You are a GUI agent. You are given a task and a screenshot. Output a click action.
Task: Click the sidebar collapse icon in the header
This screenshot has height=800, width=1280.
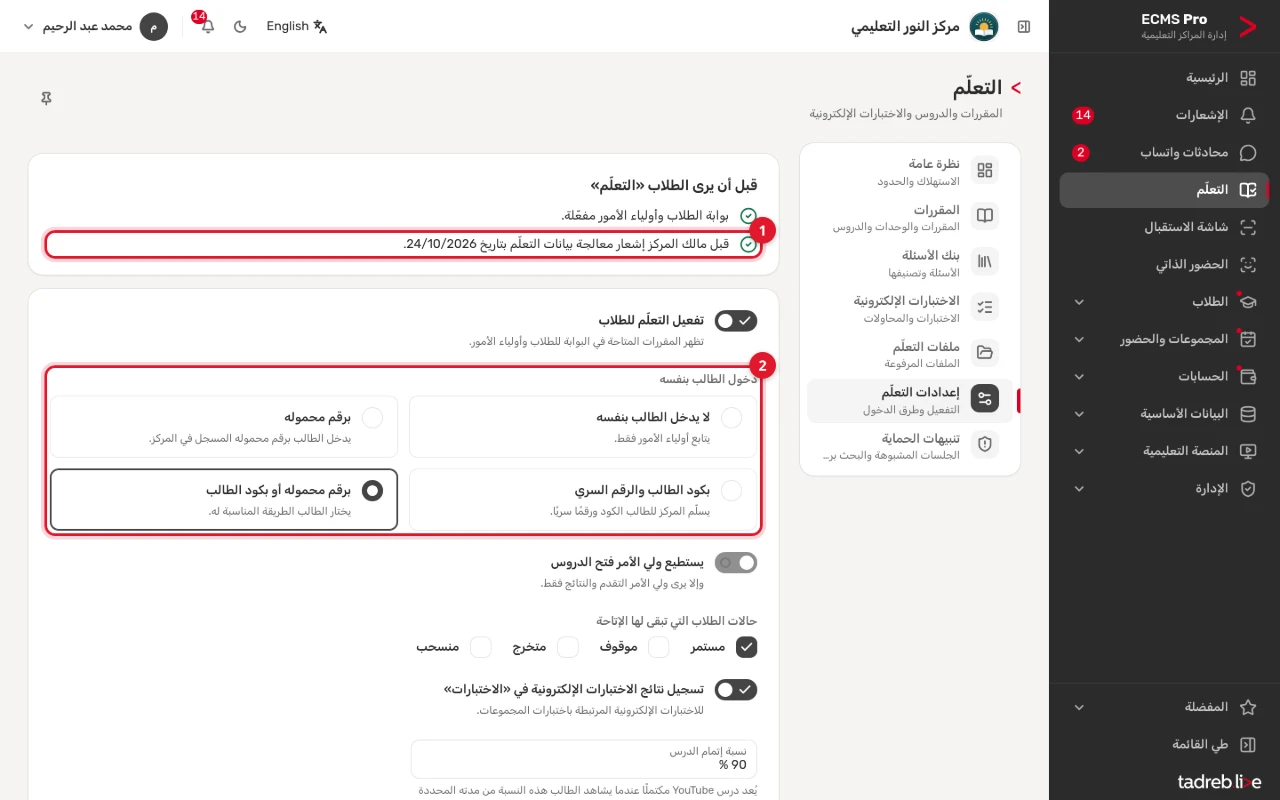1024,26
